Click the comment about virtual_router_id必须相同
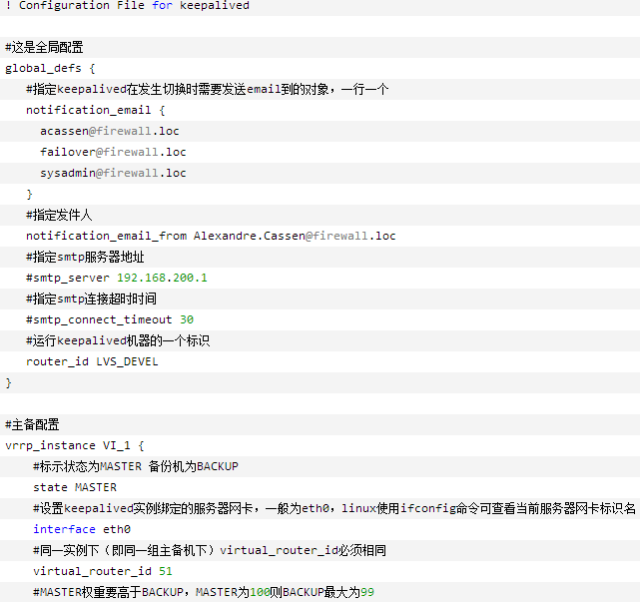640x602 pixels. 210,550
